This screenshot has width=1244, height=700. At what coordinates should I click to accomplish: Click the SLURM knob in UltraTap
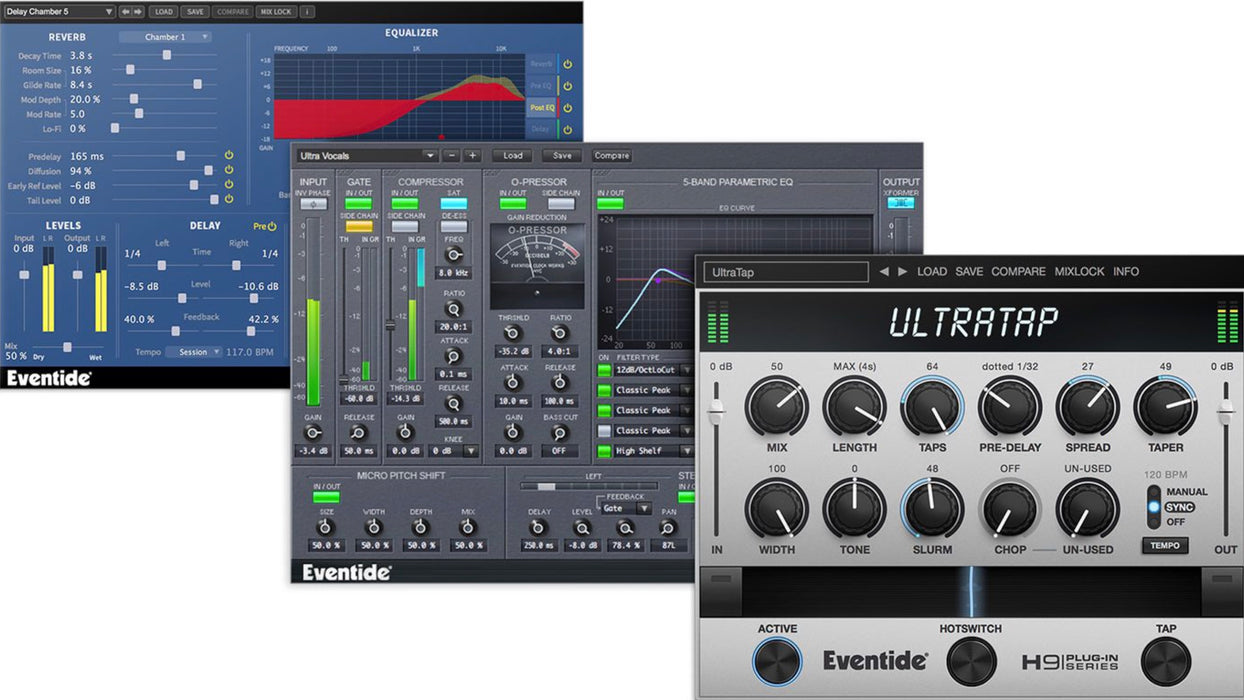coord(932,508)
